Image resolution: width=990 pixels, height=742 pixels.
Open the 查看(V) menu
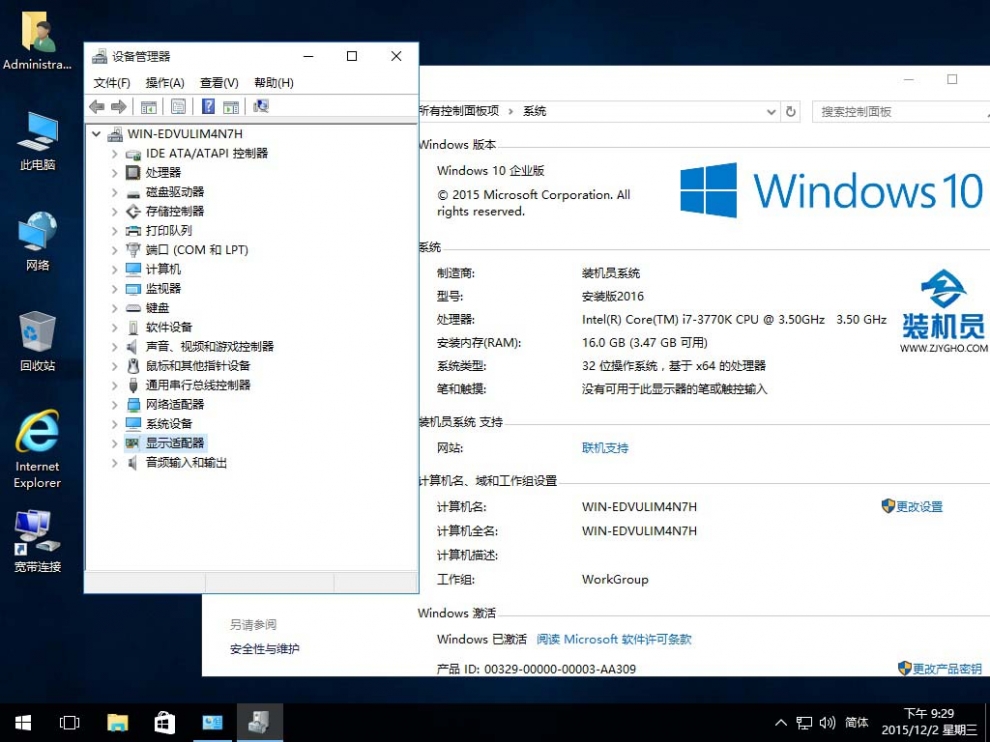(219, 83)
